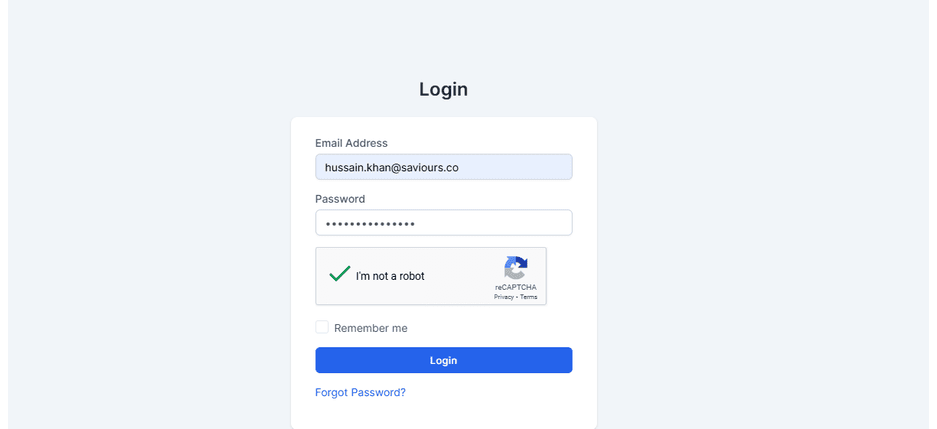
Task: Focus the Email Address input field
Action: click(443, 167)
